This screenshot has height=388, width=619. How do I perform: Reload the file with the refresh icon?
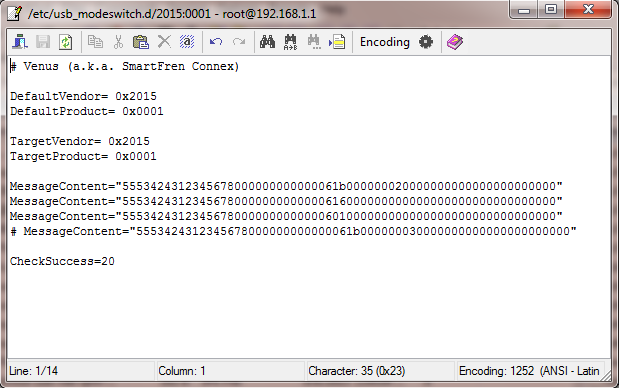pos(66,41)
